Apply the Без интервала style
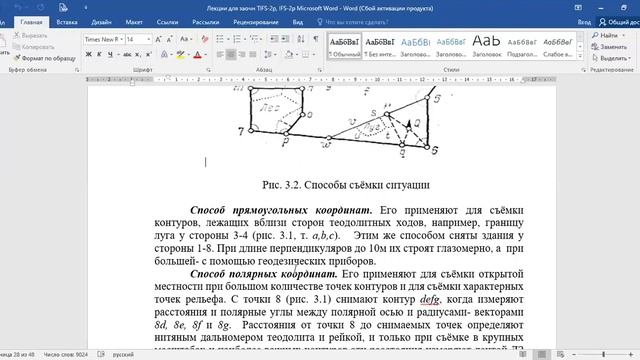Screen dimensions: 640x360 (380, 46)
